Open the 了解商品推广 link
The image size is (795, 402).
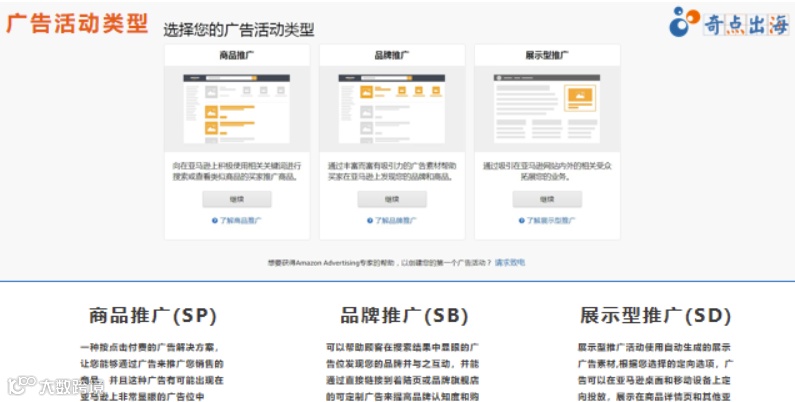pos(240,221)
